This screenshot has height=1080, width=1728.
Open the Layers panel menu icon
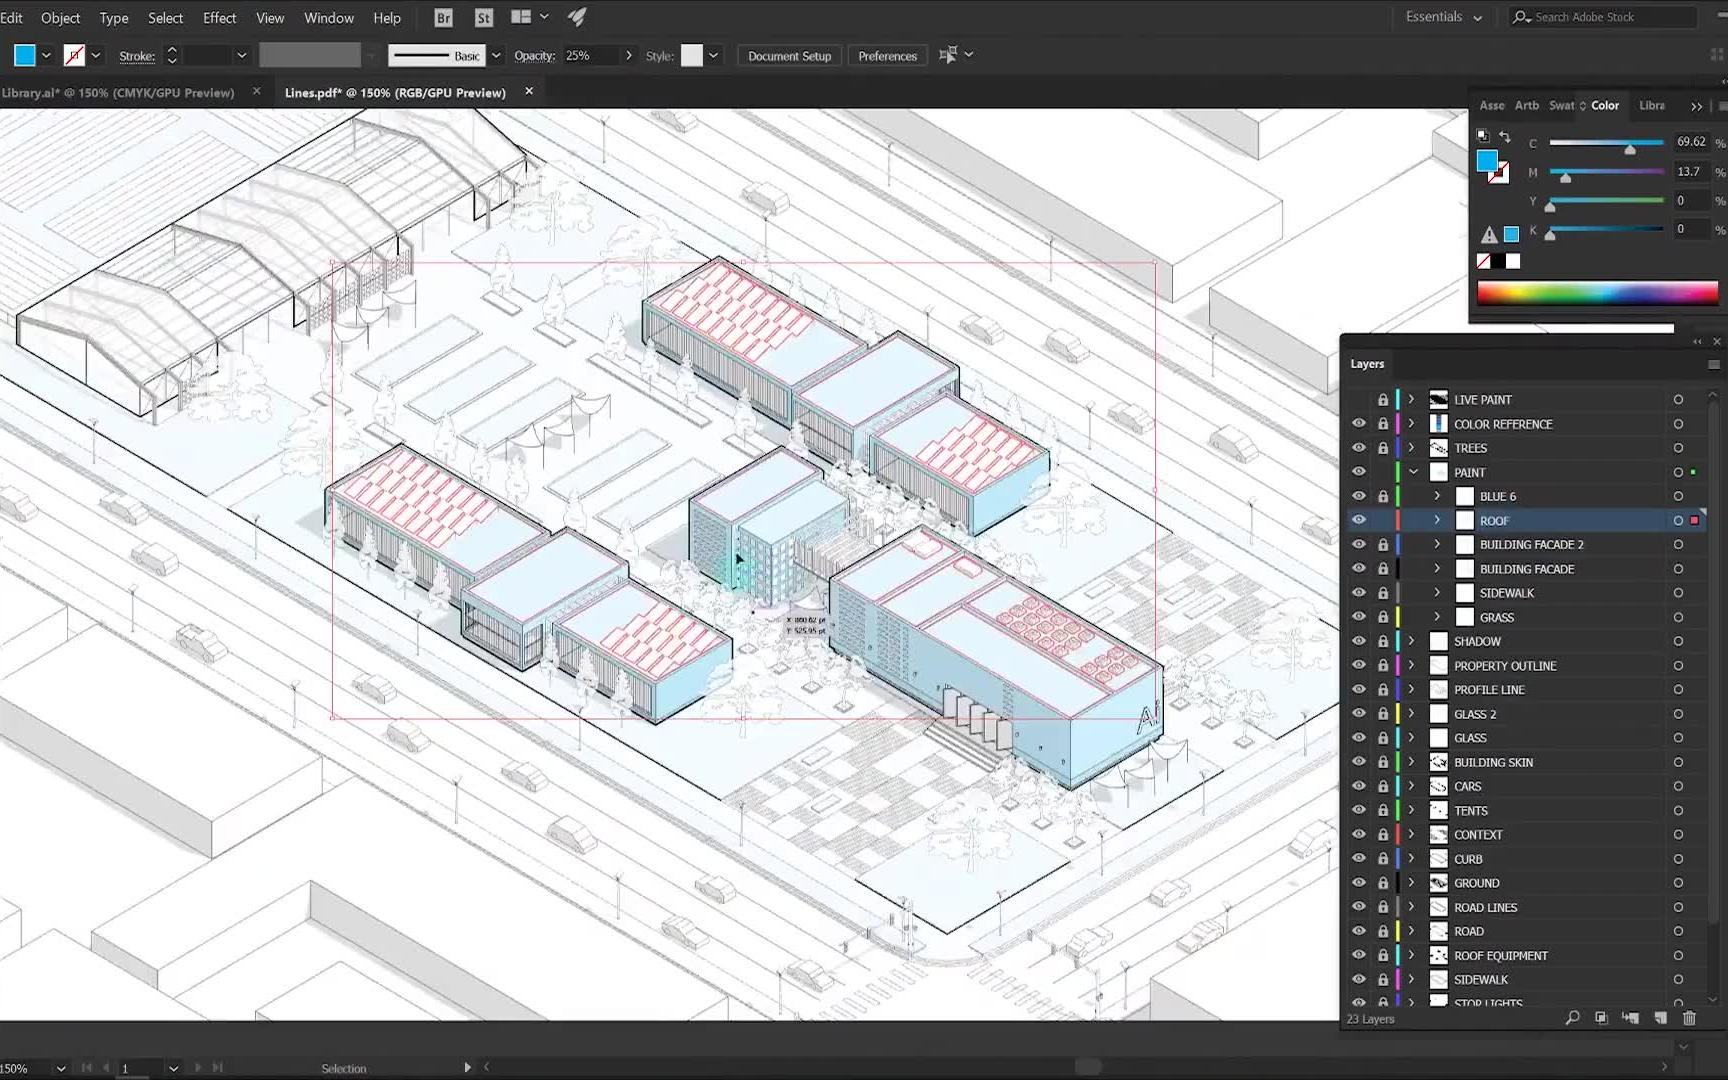[x=1714, y=365]
